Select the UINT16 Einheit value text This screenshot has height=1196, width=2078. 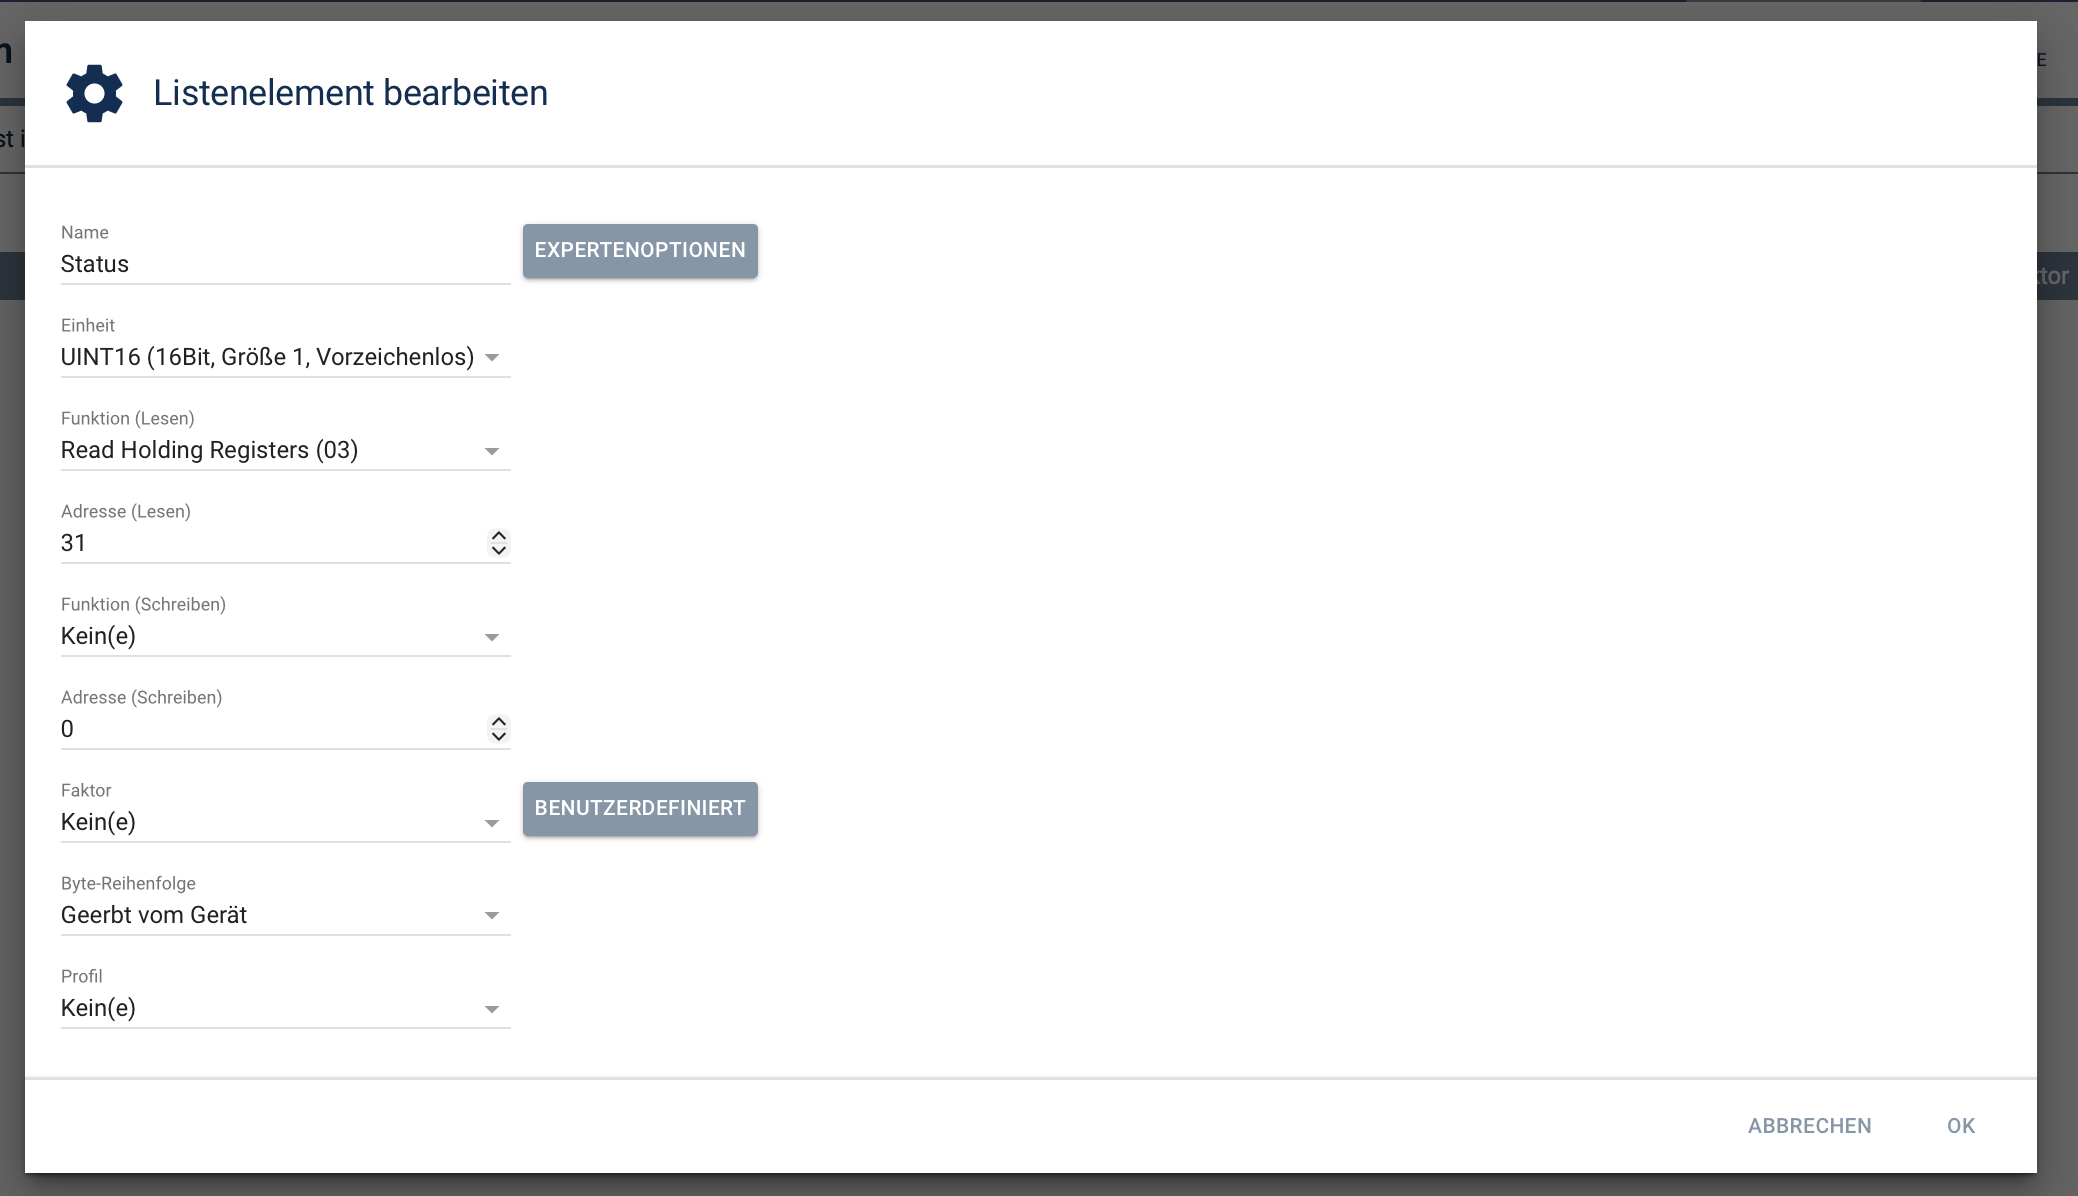point(267,357)
